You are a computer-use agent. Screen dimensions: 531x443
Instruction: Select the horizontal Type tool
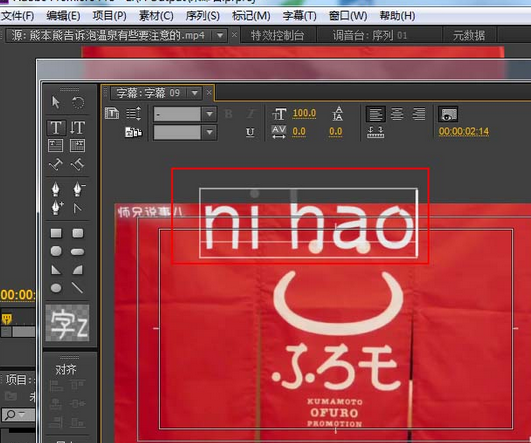point(56,128)
